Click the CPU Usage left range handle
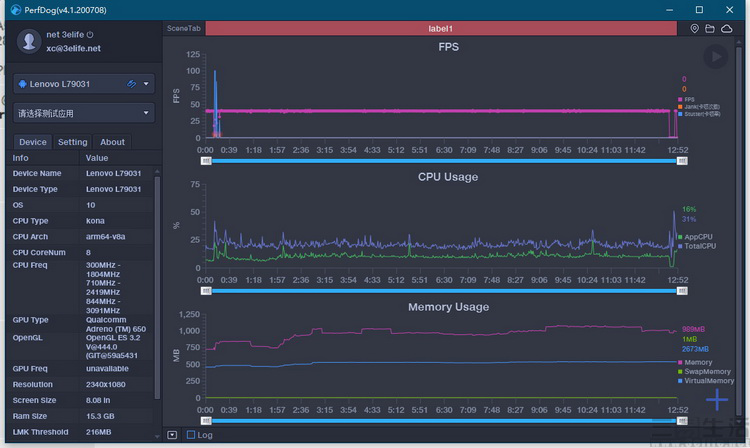The image size is (750, 448). pos(206,291)
